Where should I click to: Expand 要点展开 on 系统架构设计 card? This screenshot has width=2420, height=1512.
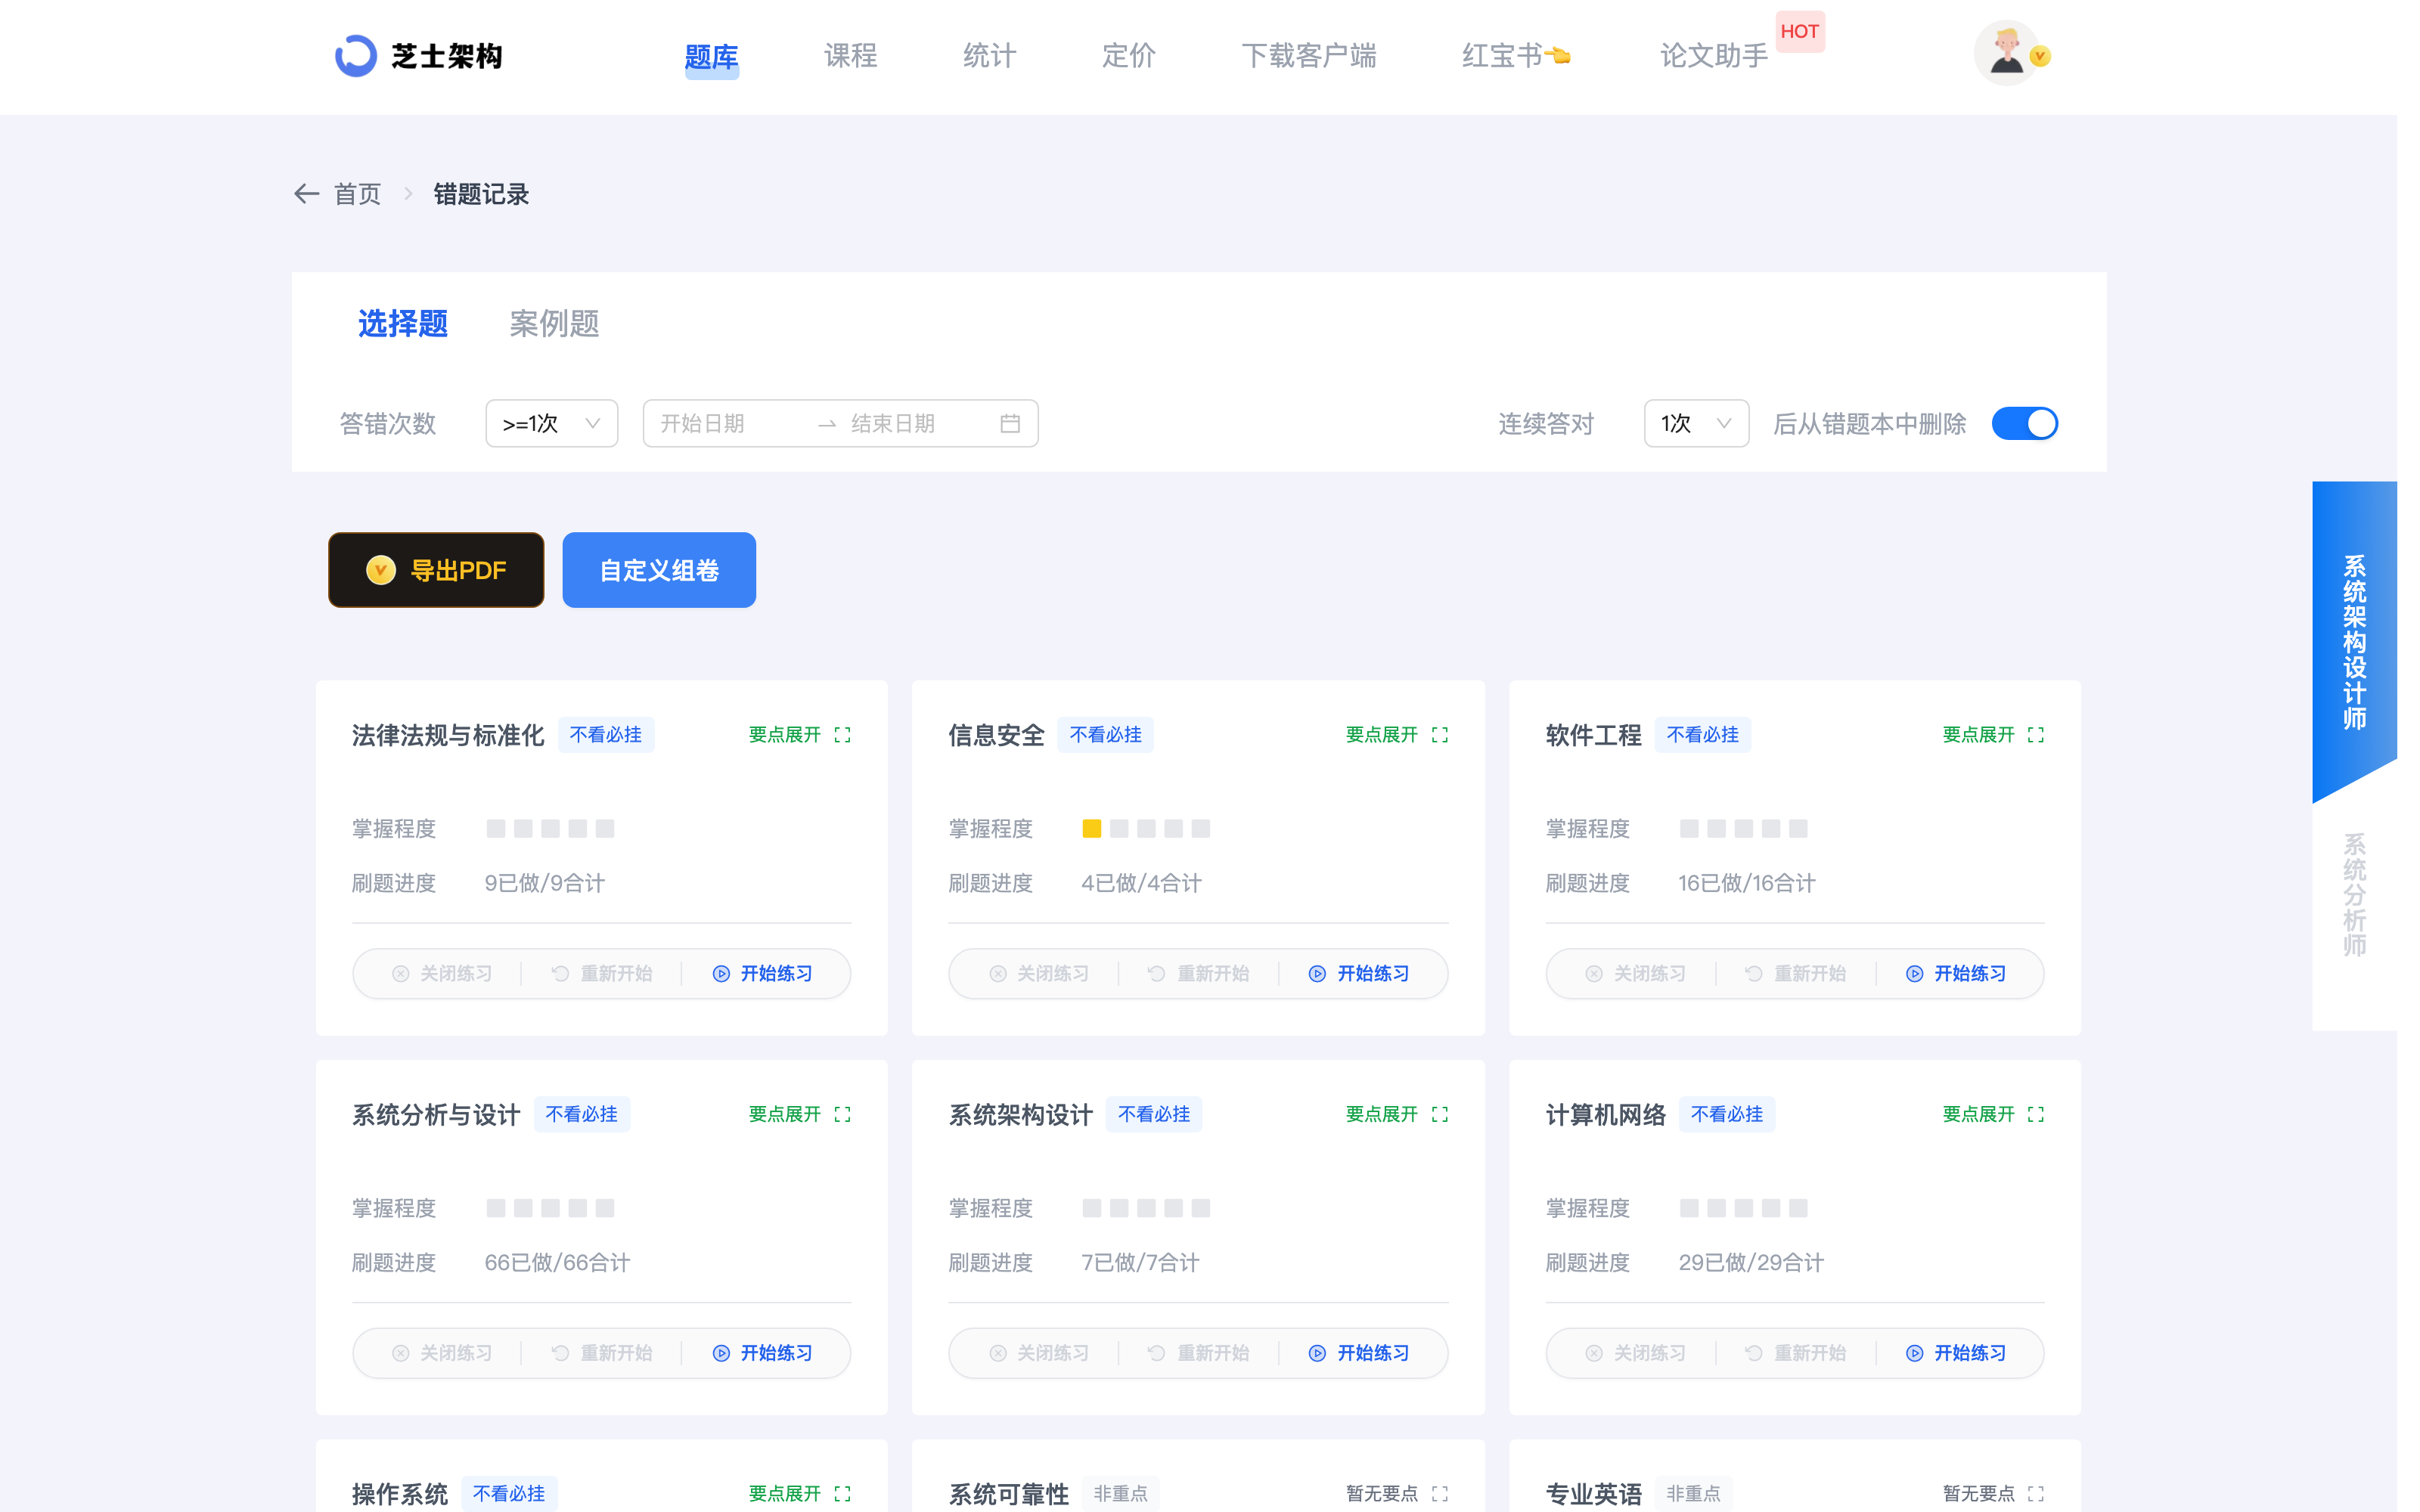pyautogui.click(x=1382, y=1114)
